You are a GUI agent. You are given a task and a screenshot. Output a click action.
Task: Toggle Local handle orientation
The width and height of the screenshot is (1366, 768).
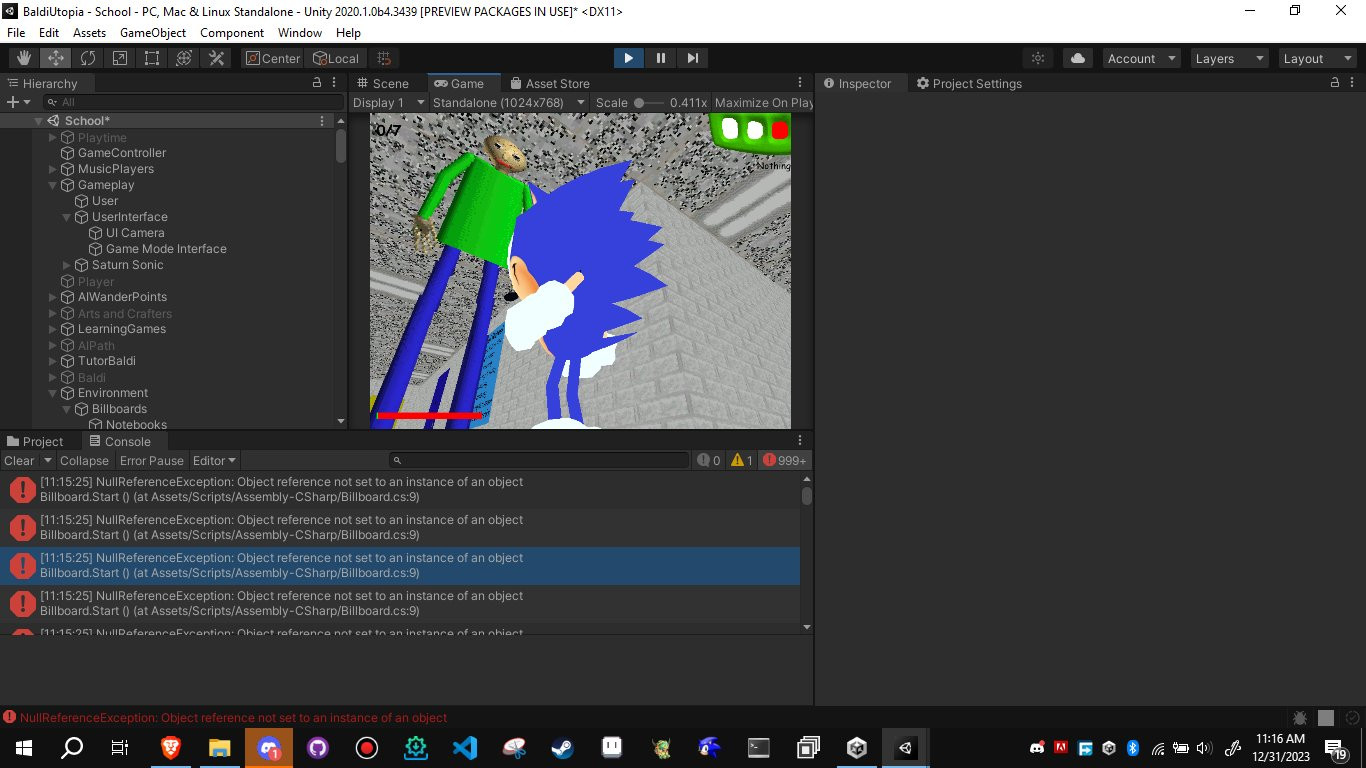[336, 58]
